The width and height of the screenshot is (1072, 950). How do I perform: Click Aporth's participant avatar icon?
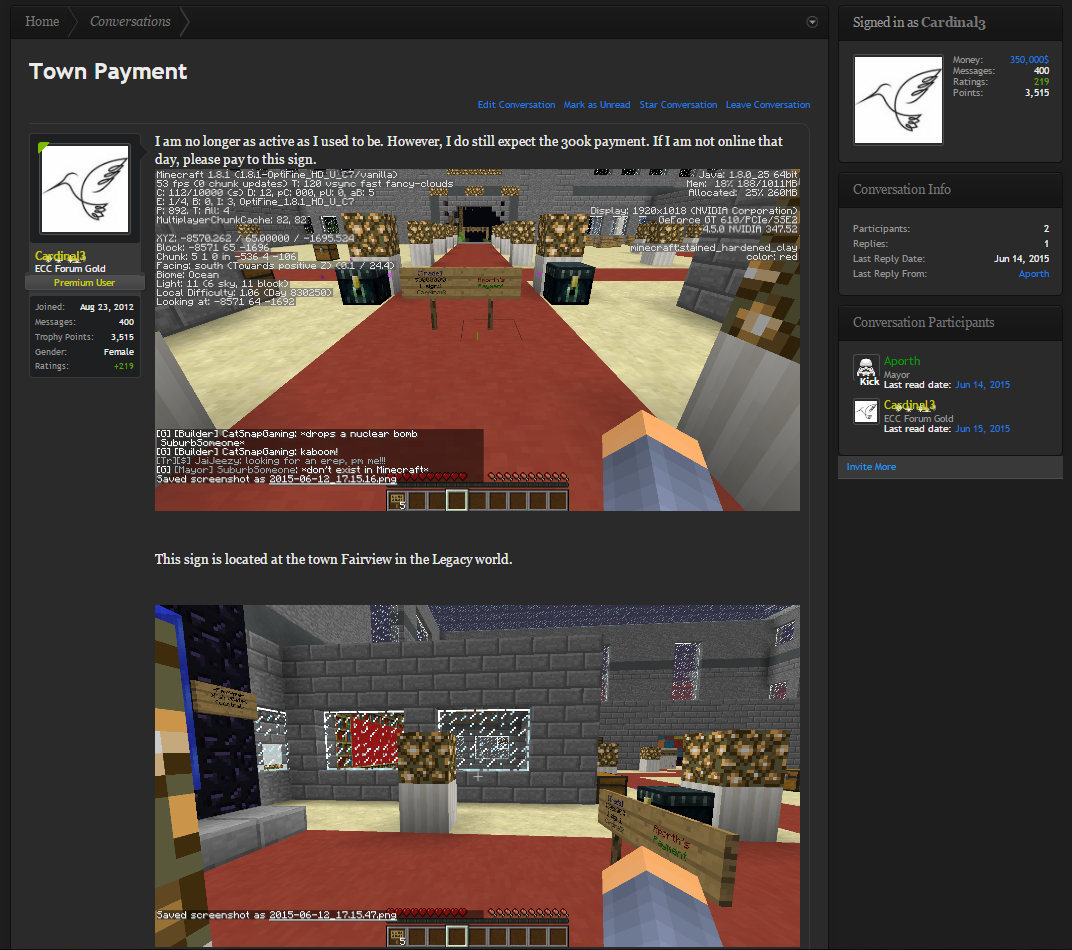[866, 366]
